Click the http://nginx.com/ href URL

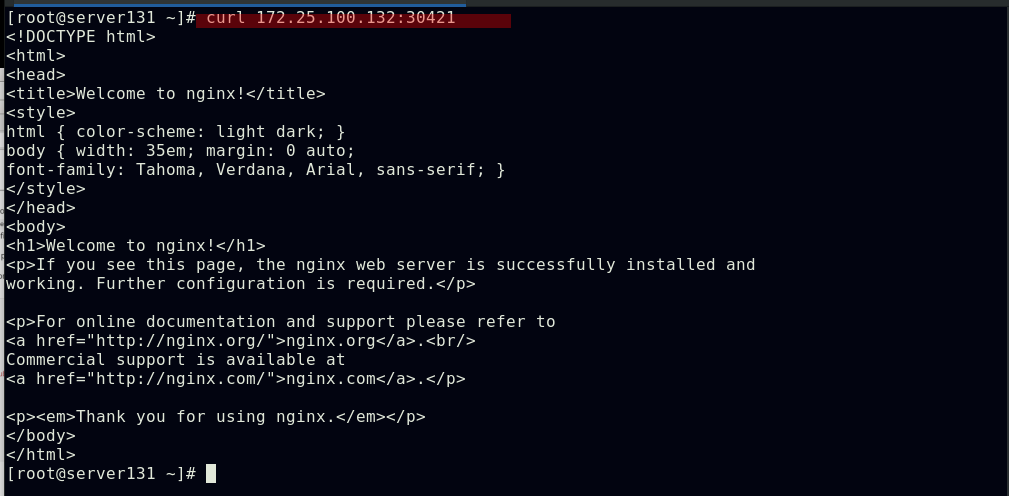pyautogui.click(x=180, y=379)
